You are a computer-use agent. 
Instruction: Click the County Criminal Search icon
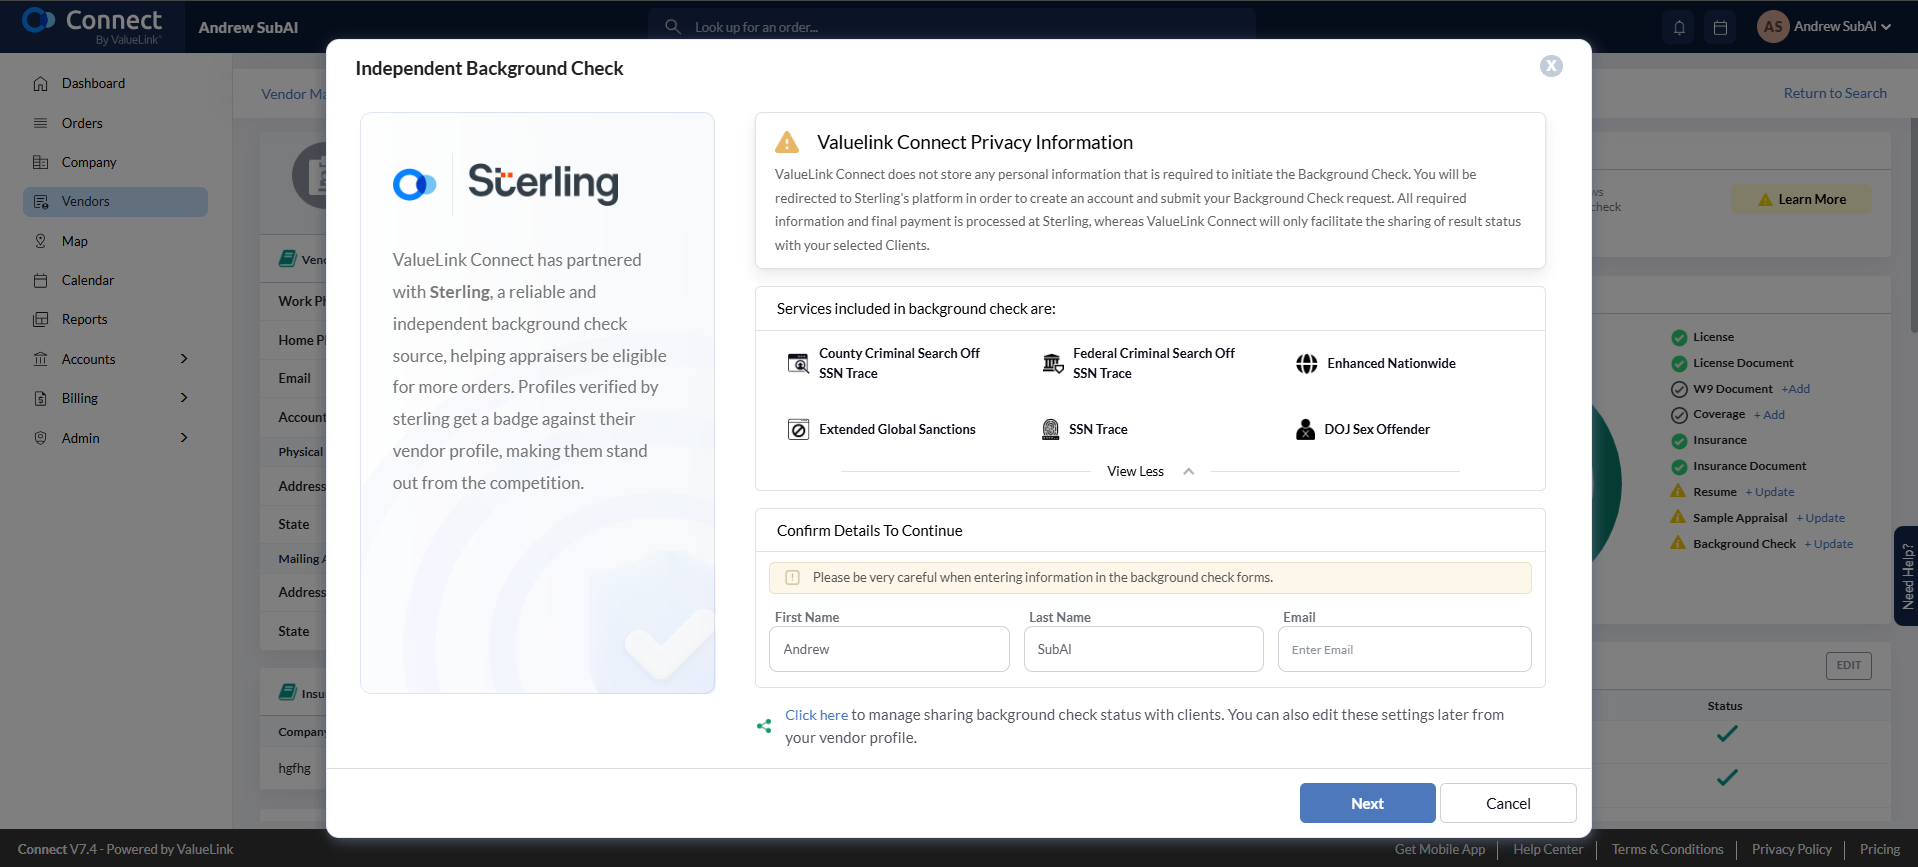pos(798,363)
